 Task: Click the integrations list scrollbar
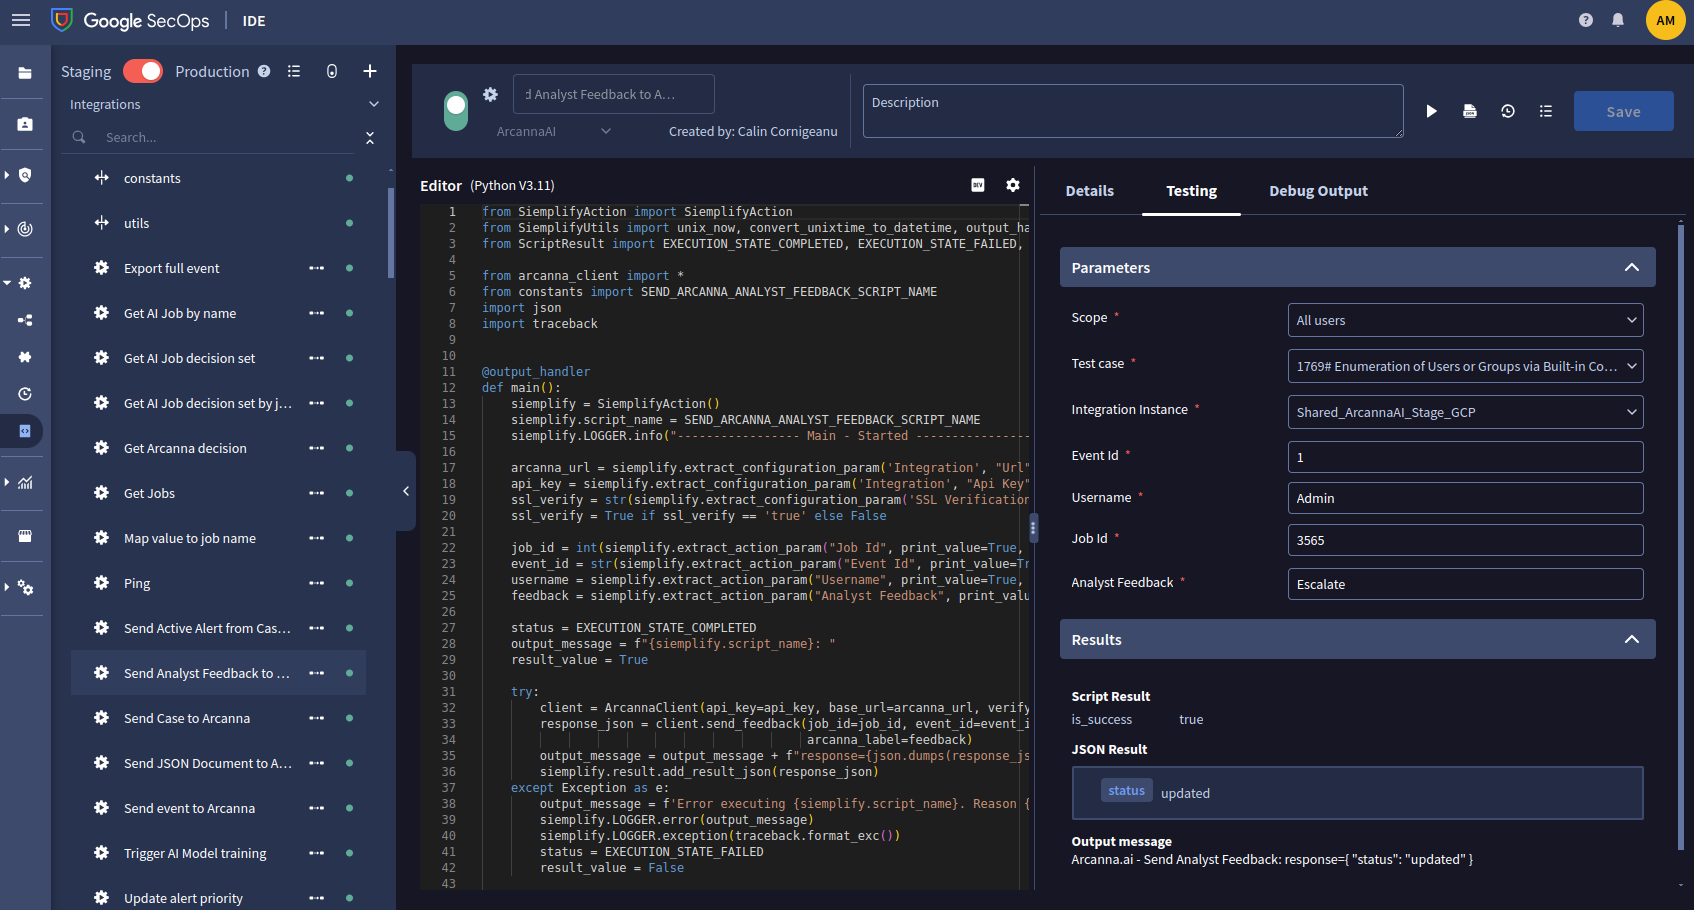391,233
